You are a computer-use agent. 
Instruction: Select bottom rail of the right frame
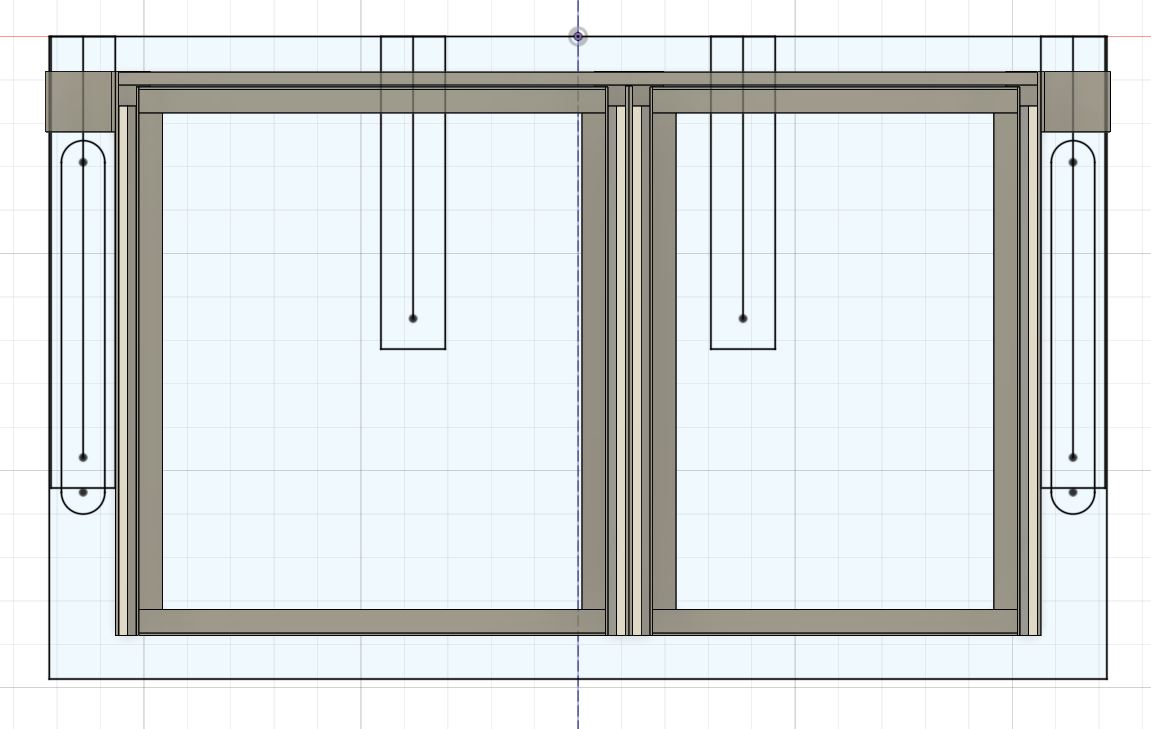(x=835, y=621)
